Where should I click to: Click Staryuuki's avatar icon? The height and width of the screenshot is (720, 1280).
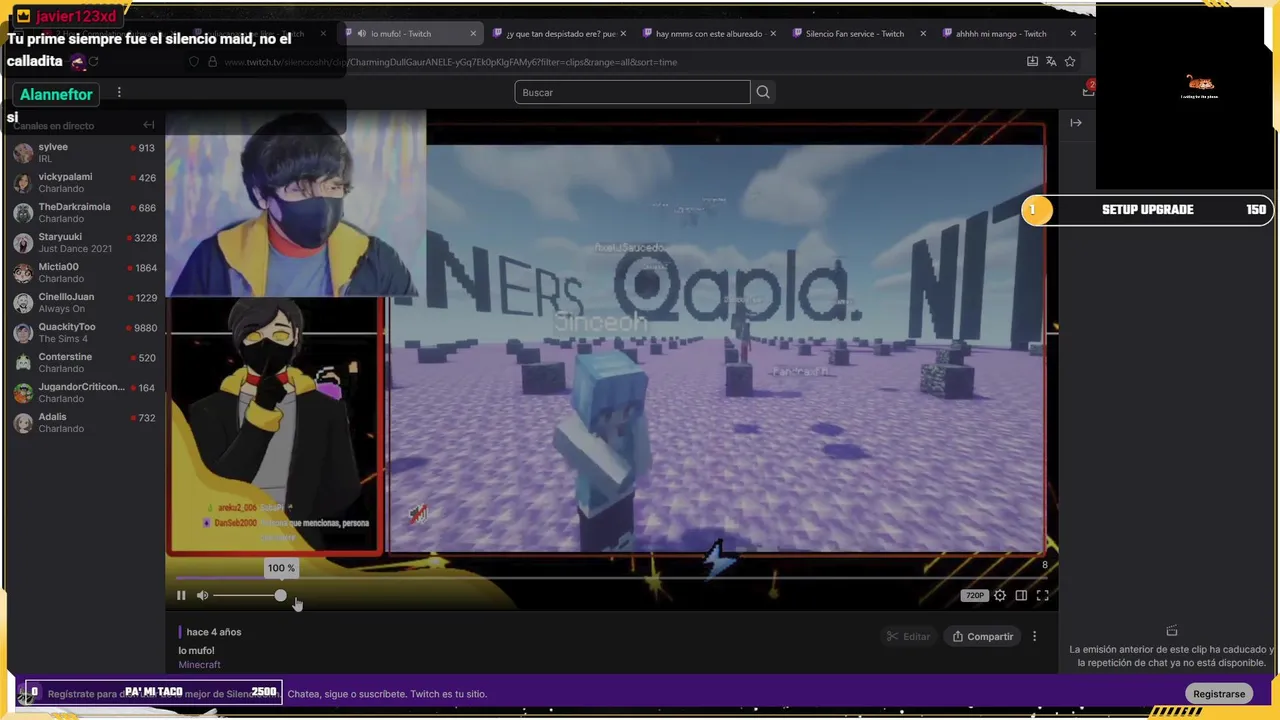click(x=23, y=243)
